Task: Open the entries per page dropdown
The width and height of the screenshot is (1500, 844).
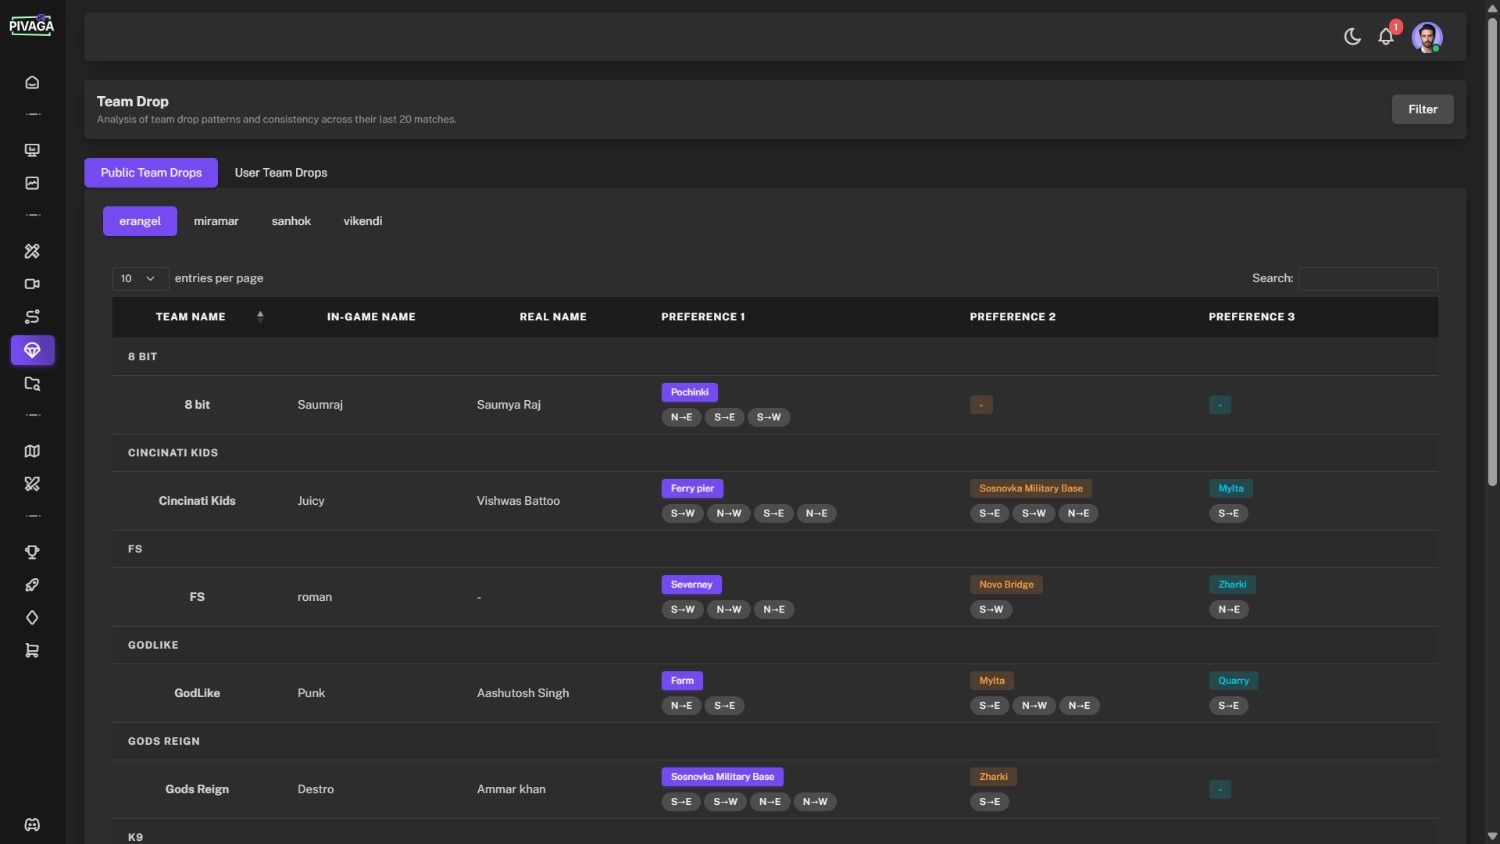Action: [139, 279]
